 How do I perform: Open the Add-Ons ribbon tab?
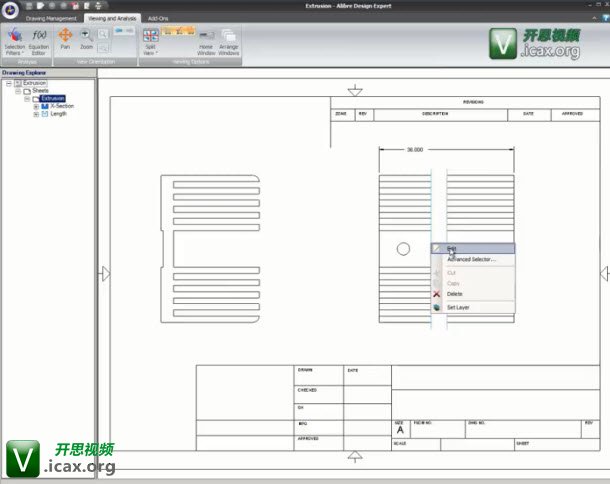coord(158,18)
